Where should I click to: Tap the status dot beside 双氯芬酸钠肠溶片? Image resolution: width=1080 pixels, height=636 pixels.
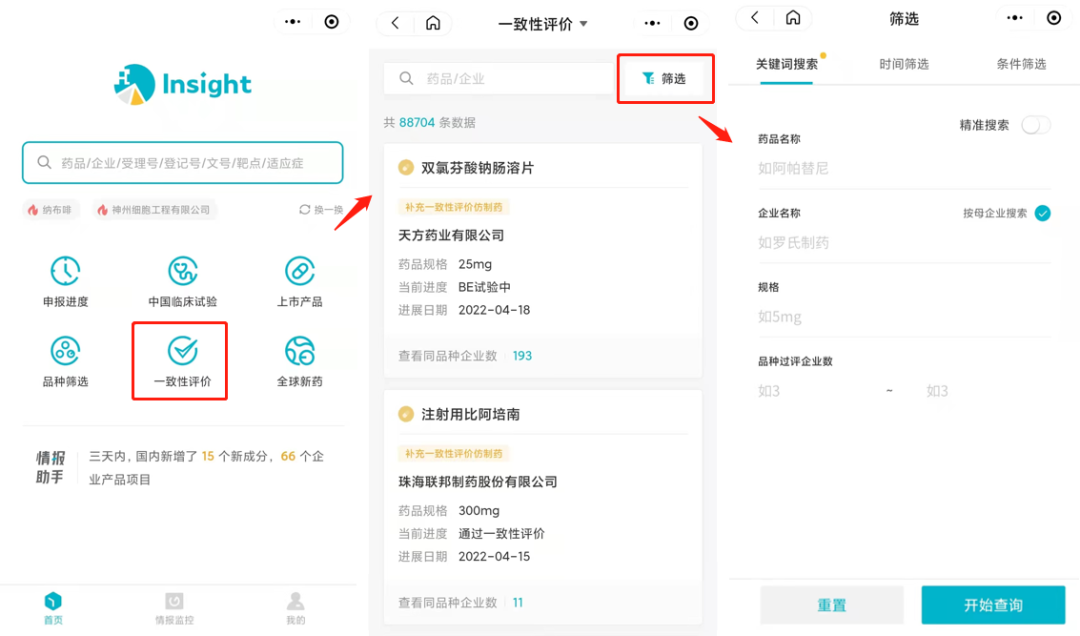[406, 167]
